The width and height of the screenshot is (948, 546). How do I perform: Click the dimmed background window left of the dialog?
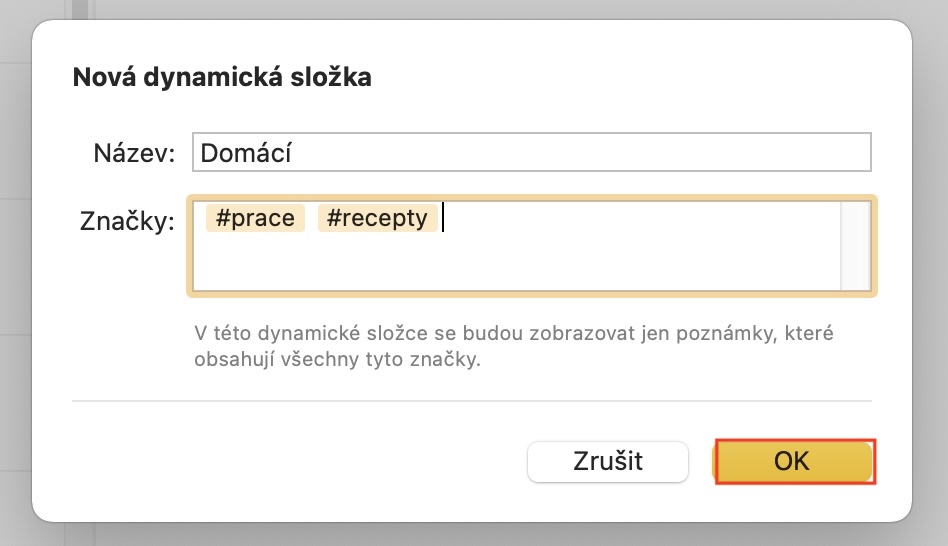(x=14, y=300)
